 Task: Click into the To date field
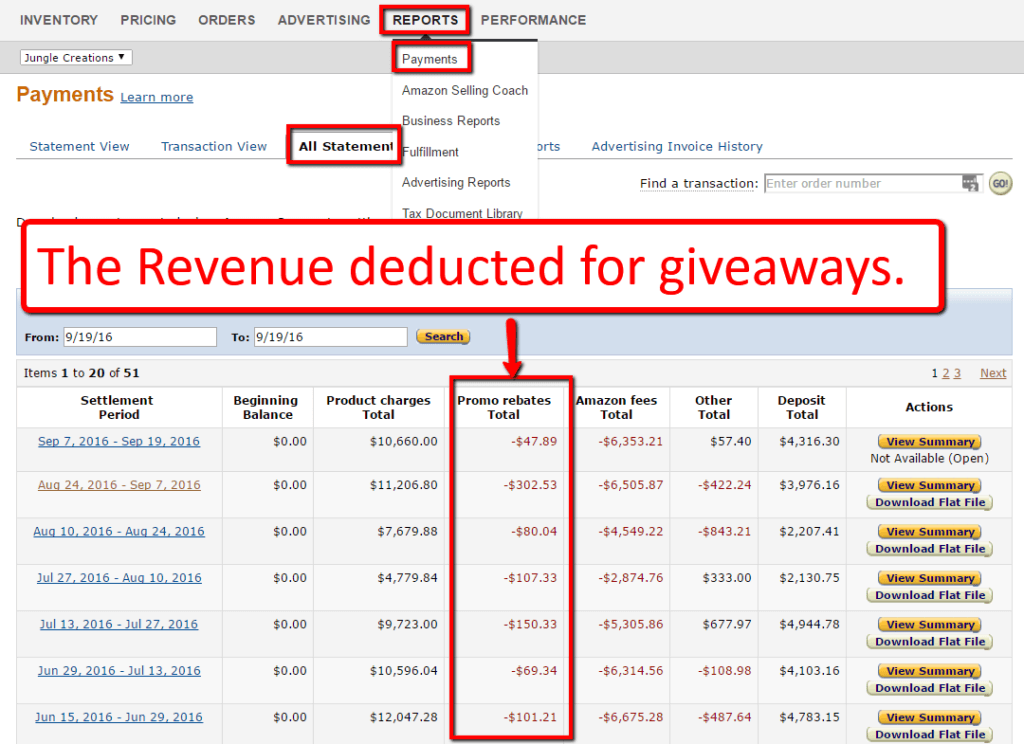point(330,337)
